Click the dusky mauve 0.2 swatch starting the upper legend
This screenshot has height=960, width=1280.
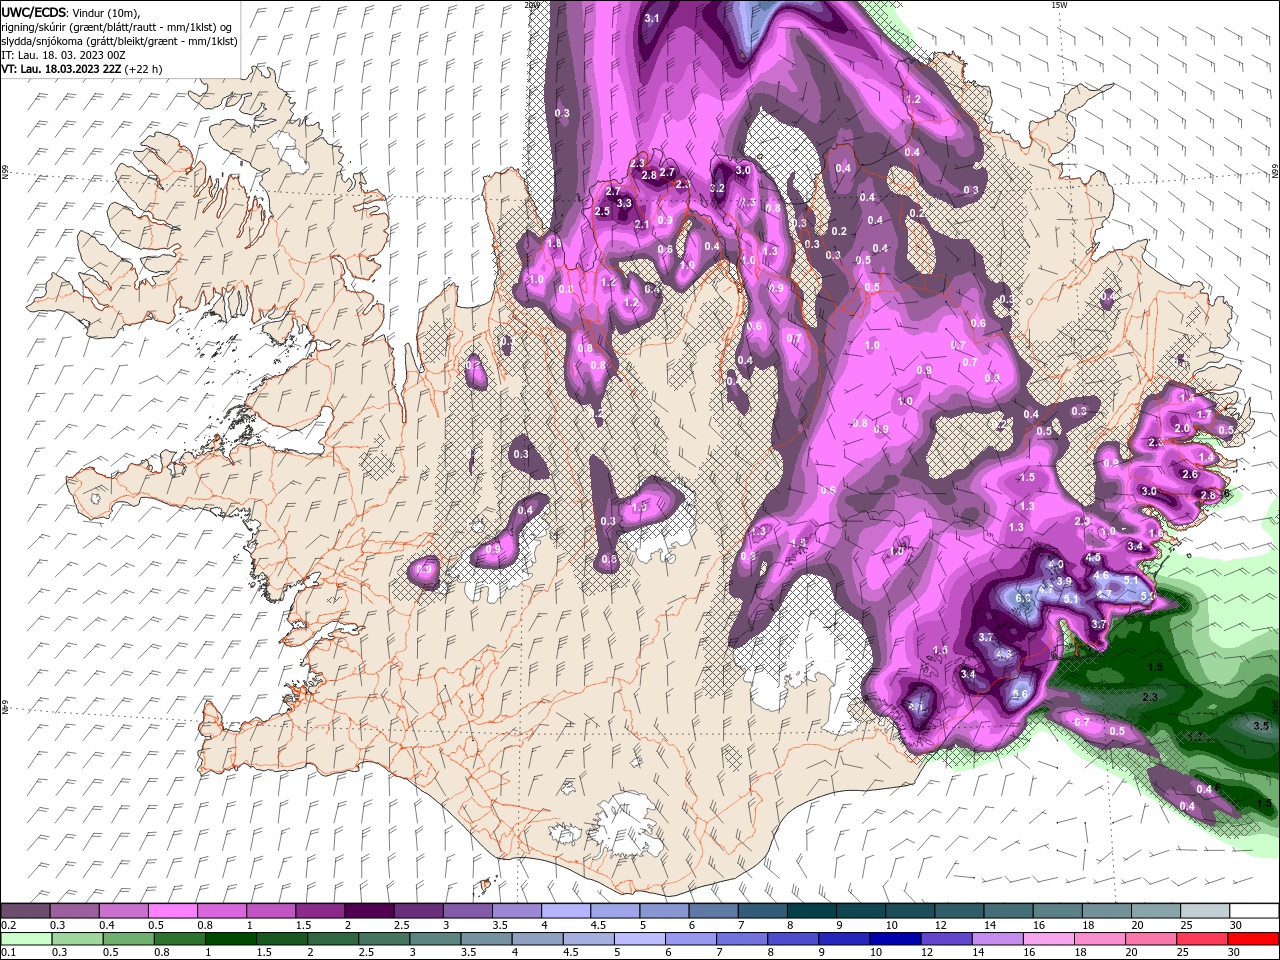click(x=26, y=911)
